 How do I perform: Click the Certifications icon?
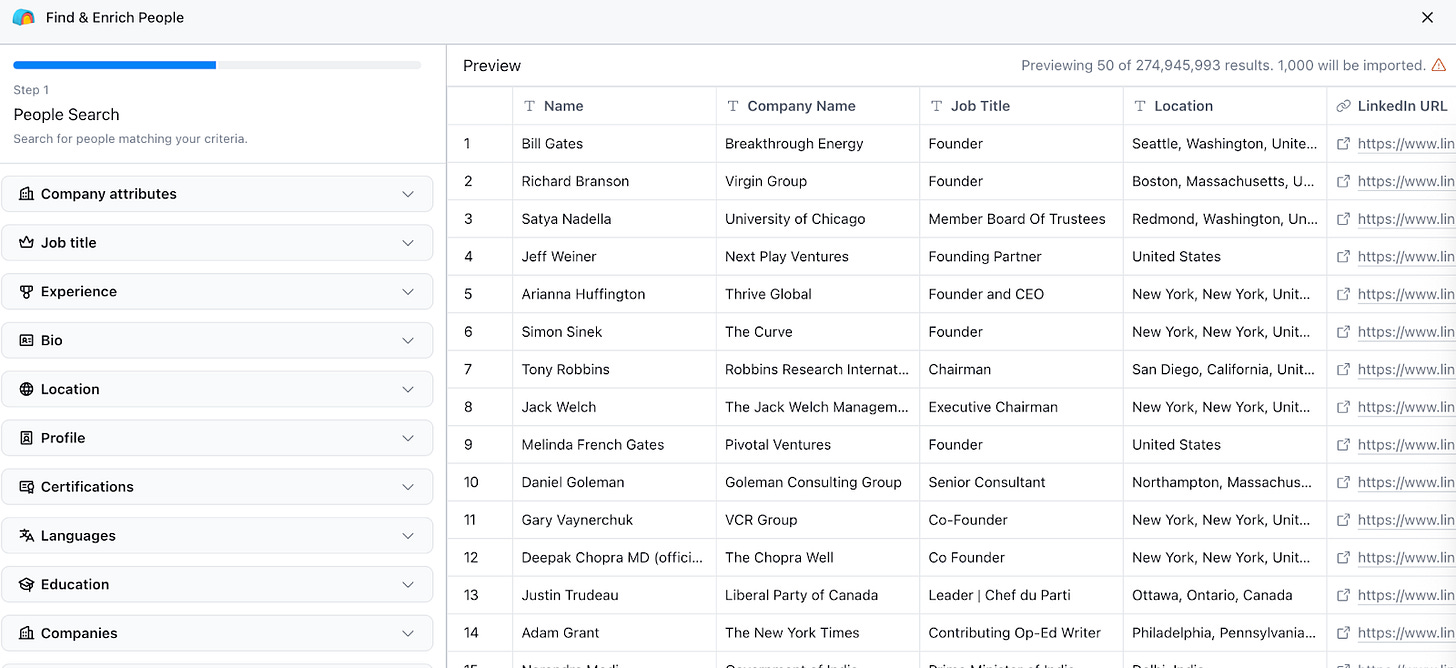coord(26,487)
